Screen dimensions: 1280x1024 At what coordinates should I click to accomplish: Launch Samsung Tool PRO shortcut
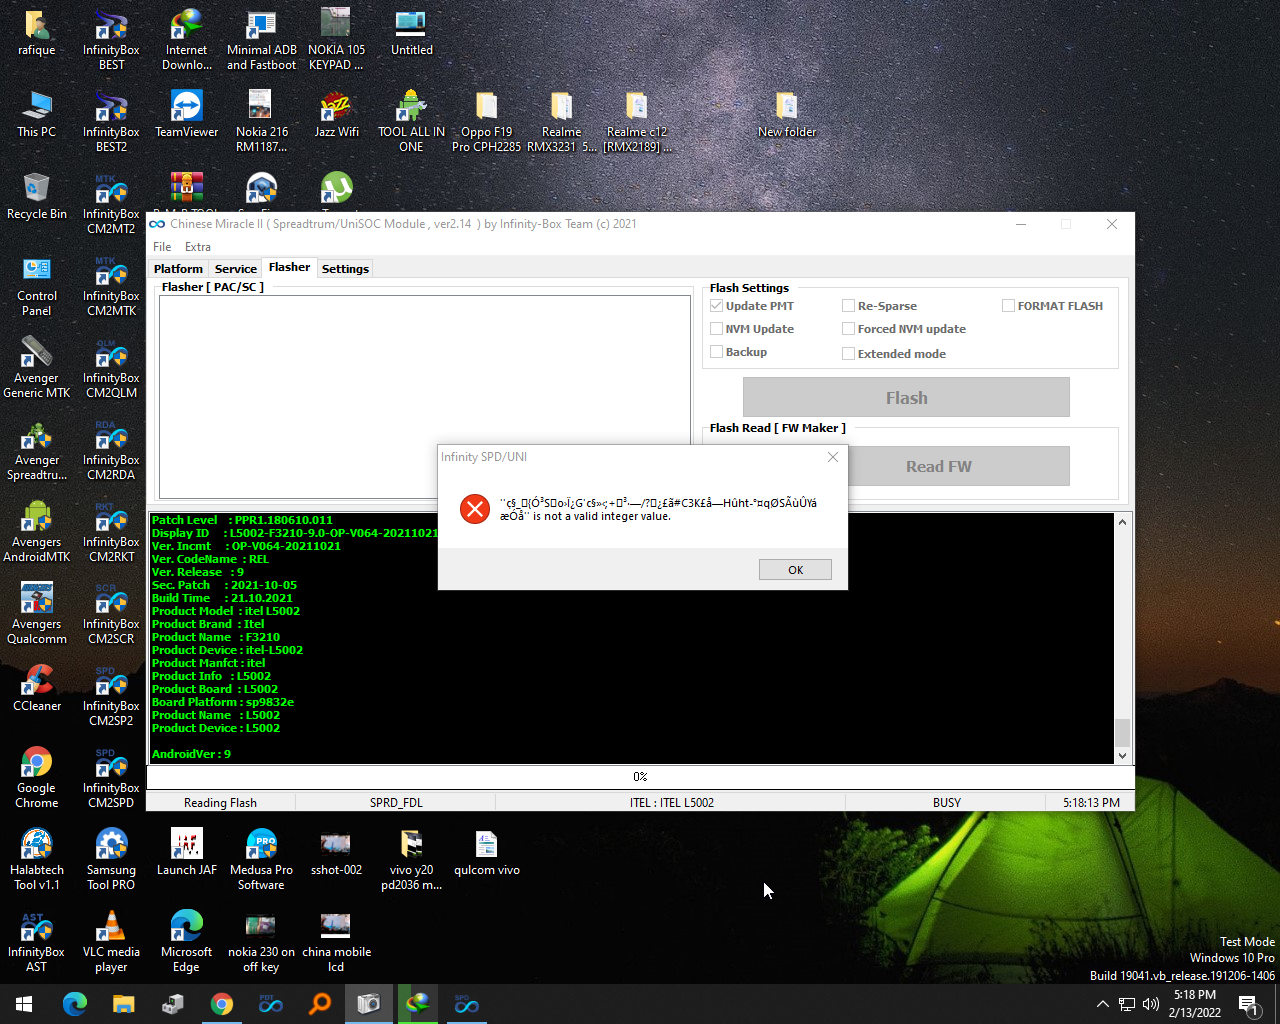click(111, 859)
